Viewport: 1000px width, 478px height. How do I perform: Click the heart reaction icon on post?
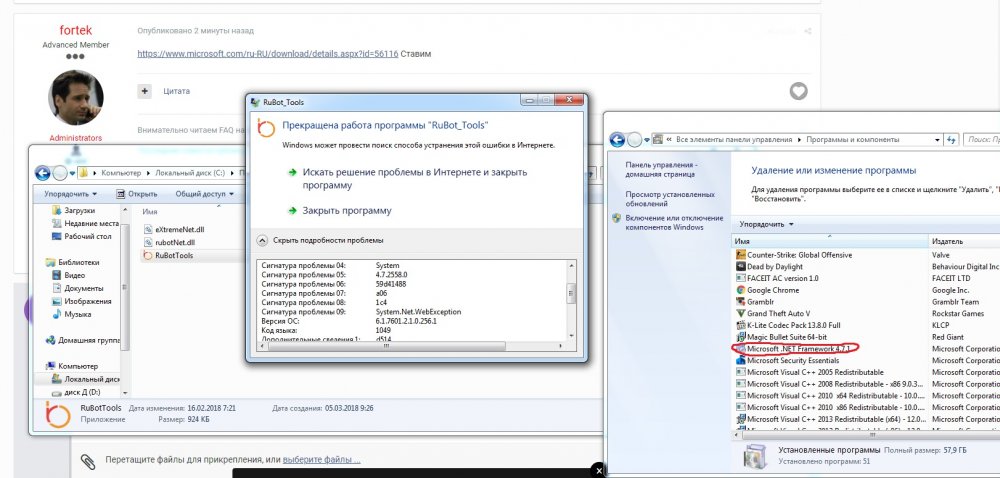(x=798, y=91)
